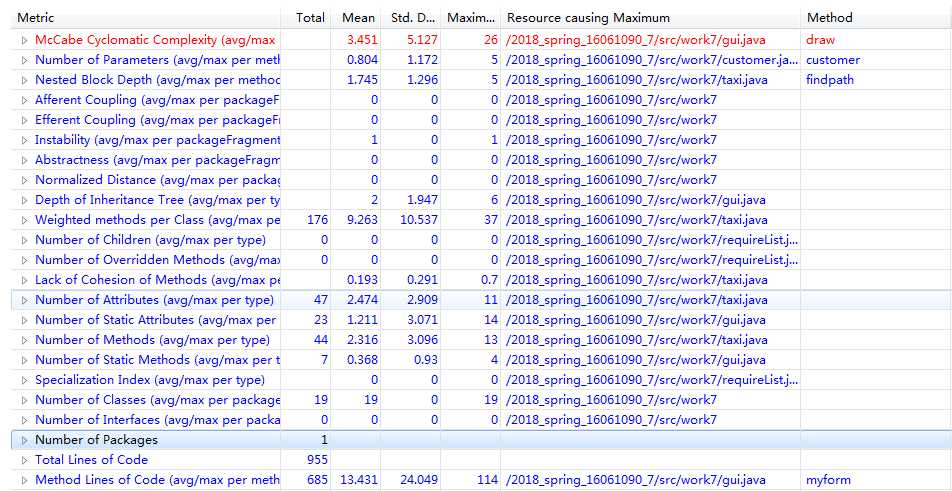Expand the Nested Block Depth row
Screen dimensions: 952x491
(24, 80)
